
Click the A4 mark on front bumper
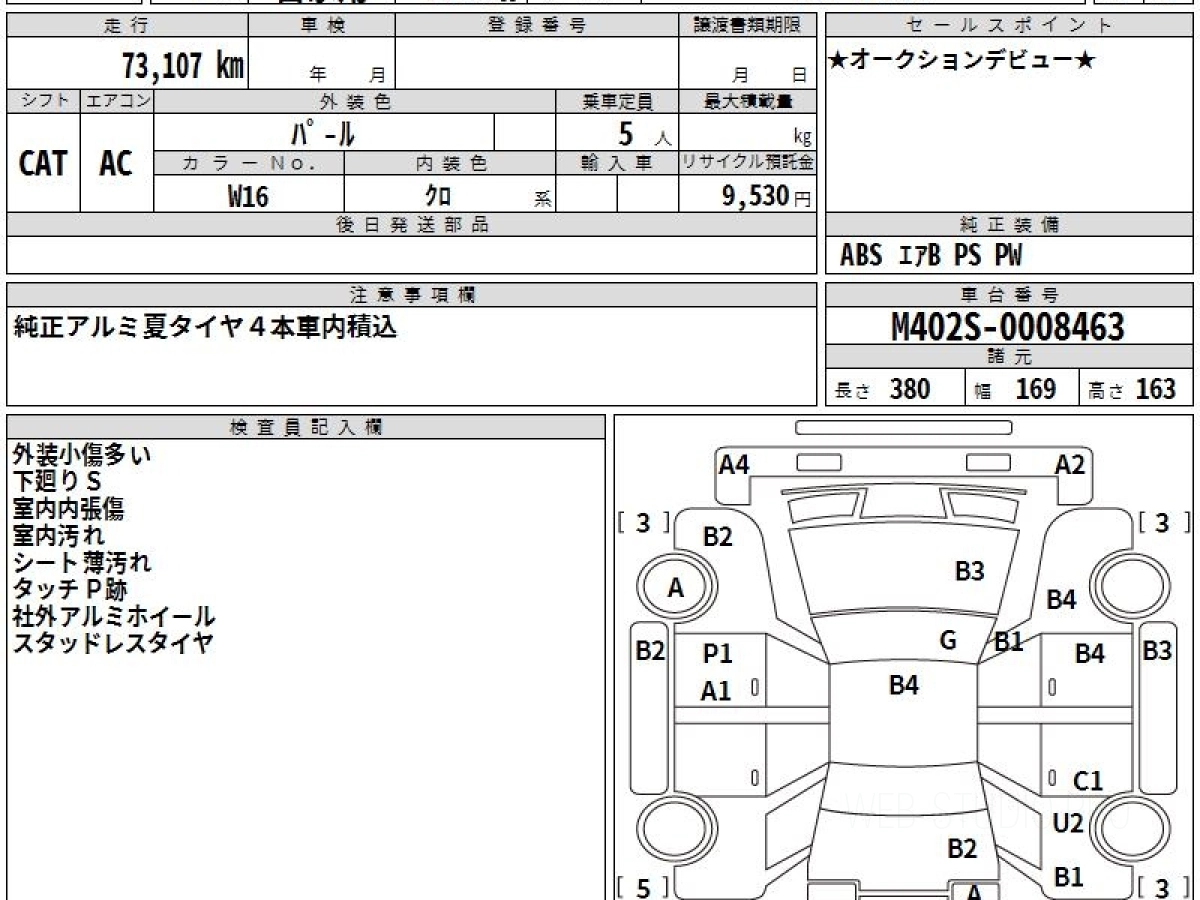click(x=734, y=464)
